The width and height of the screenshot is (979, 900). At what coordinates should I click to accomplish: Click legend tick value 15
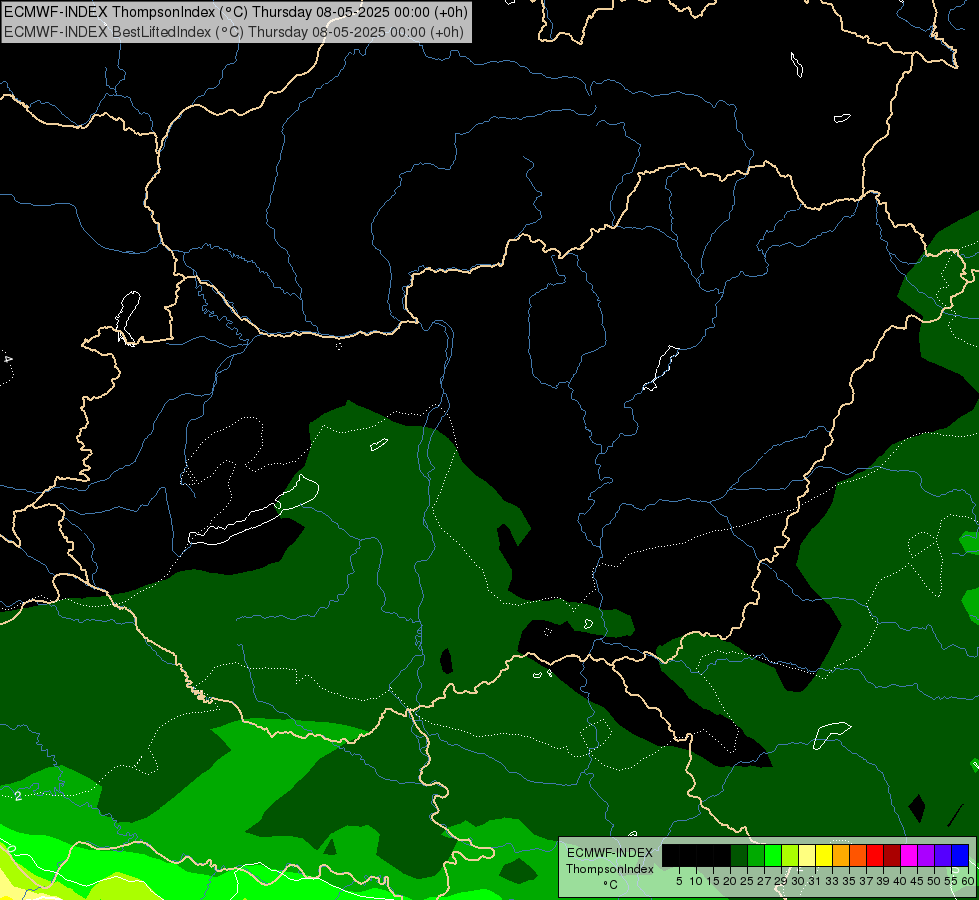(713, 881)
